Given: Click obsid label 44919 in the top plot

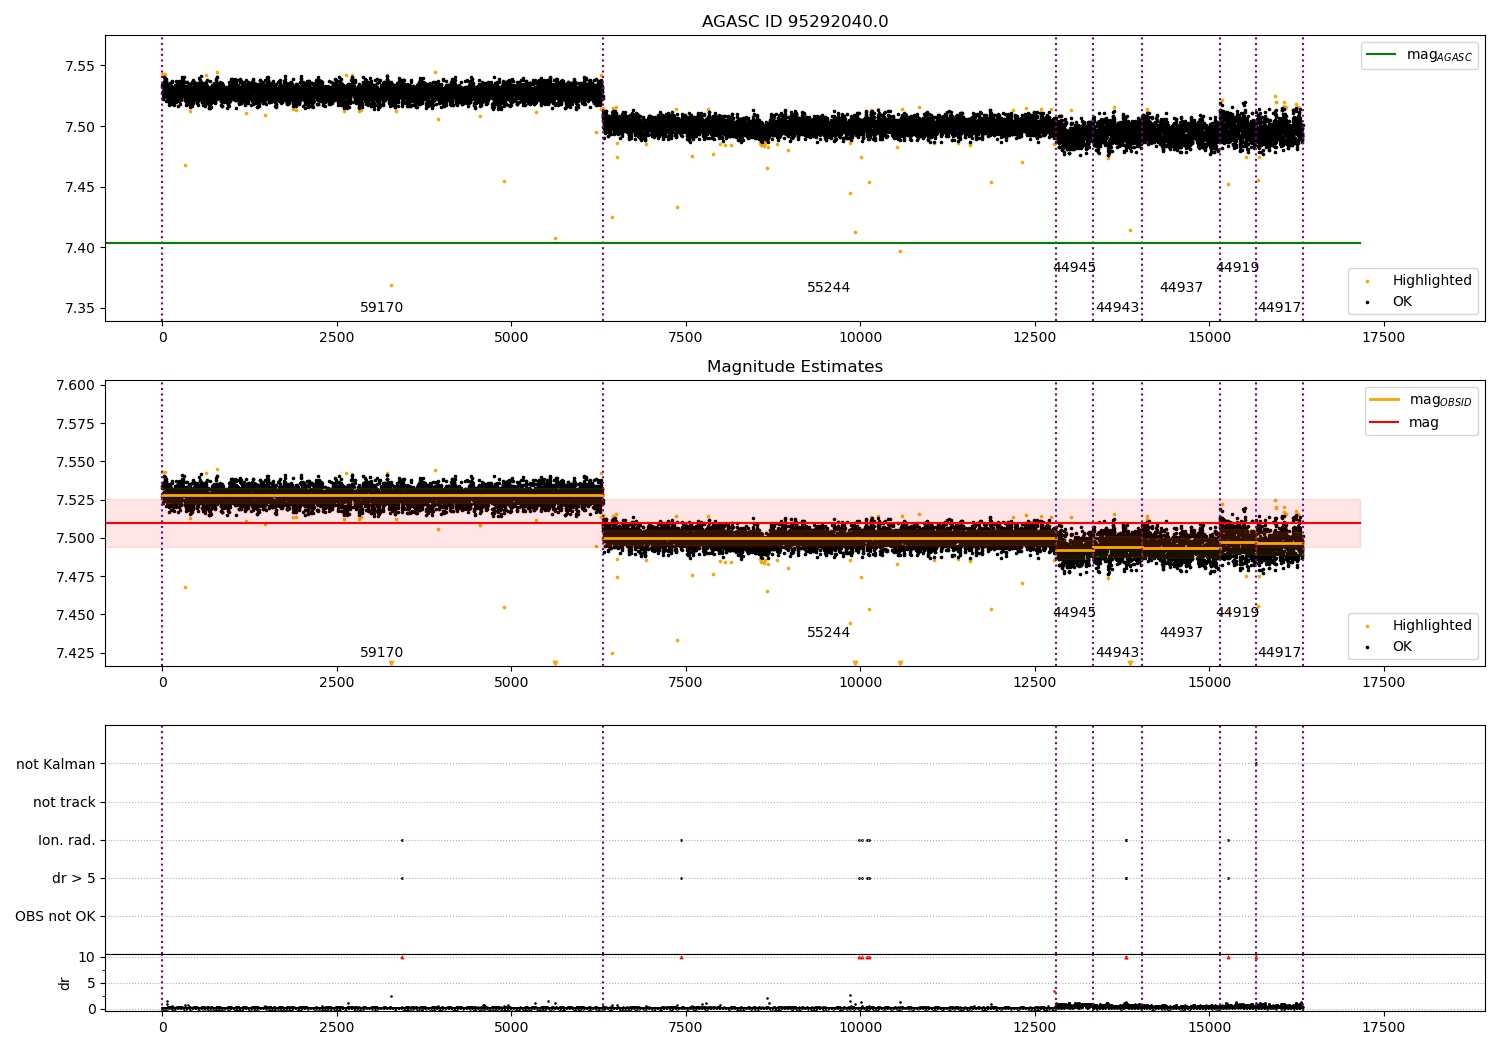Looking at the screenshot, I should pos(1238,267).
